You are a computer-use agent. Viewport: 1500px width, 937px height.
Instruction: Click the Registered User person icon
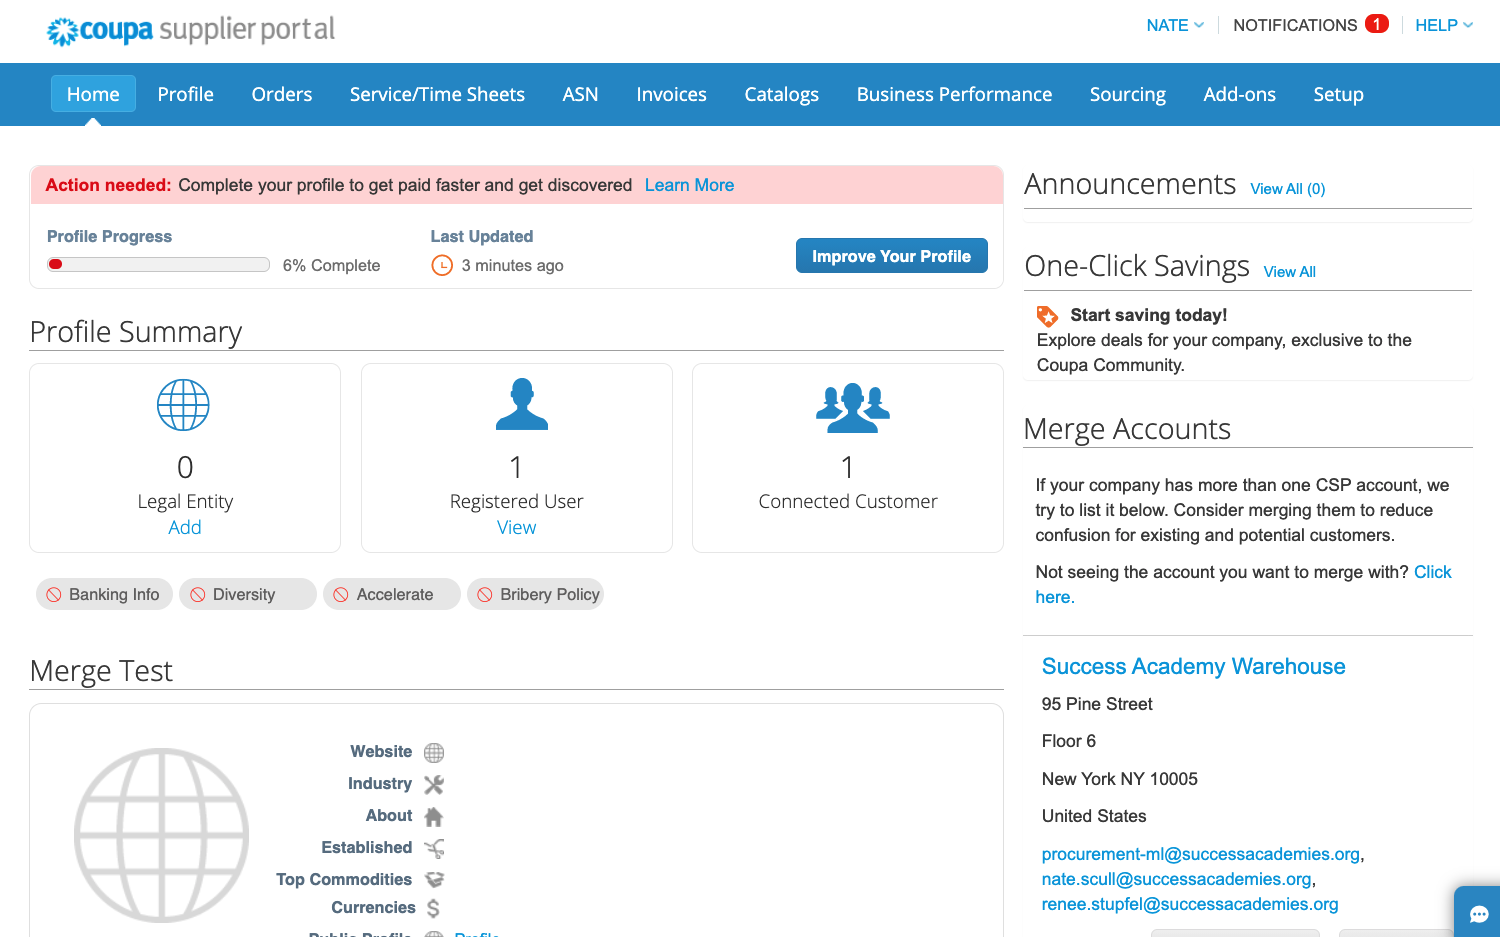[521, 405]
